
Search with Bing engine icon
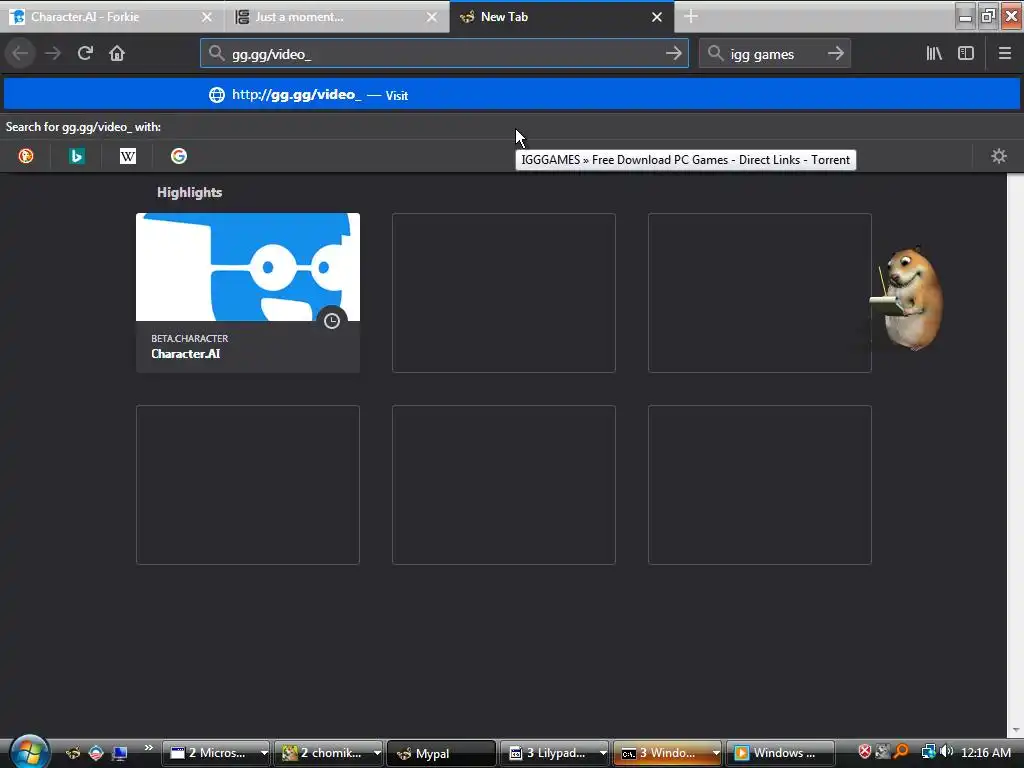click(77, 156)
